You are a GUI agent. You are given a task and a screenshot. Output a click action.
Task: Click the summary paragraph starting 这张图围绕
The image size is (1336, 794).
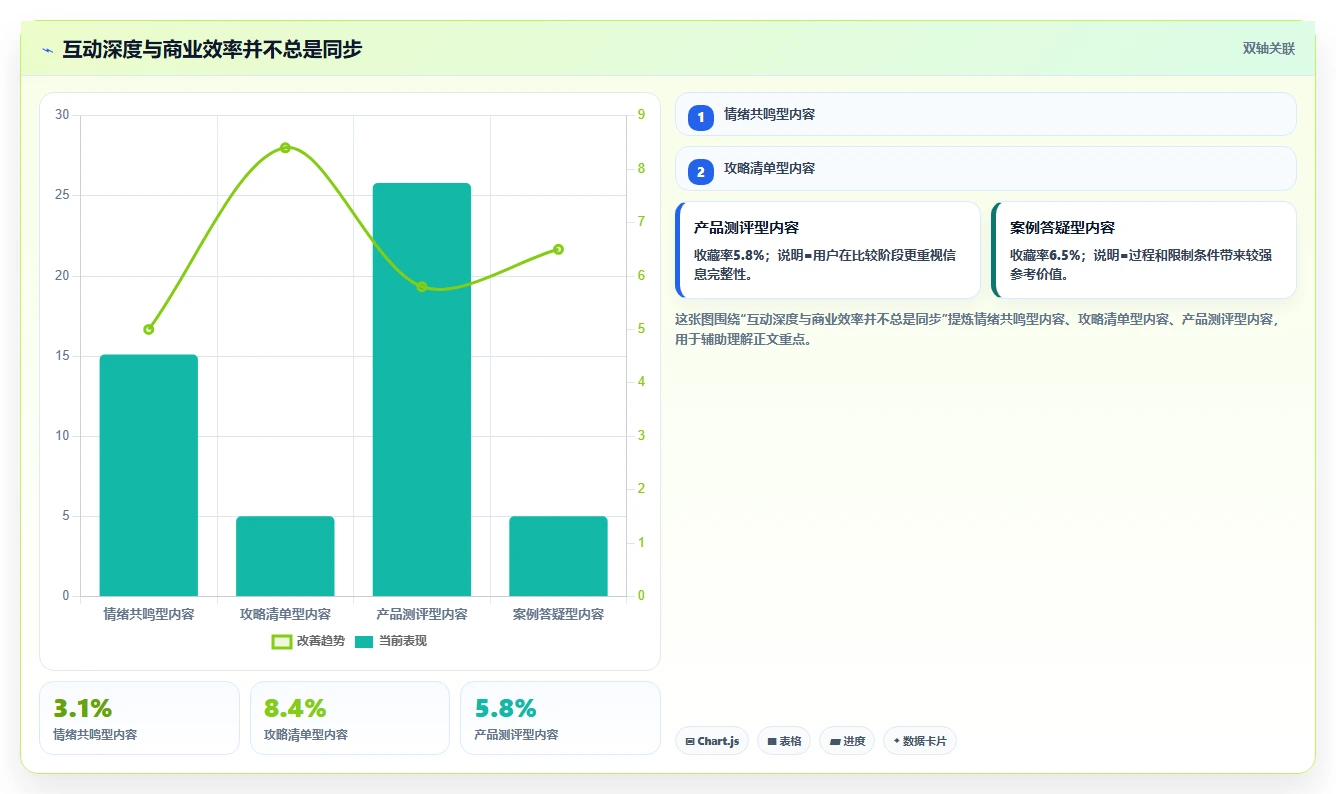point(978,329)
